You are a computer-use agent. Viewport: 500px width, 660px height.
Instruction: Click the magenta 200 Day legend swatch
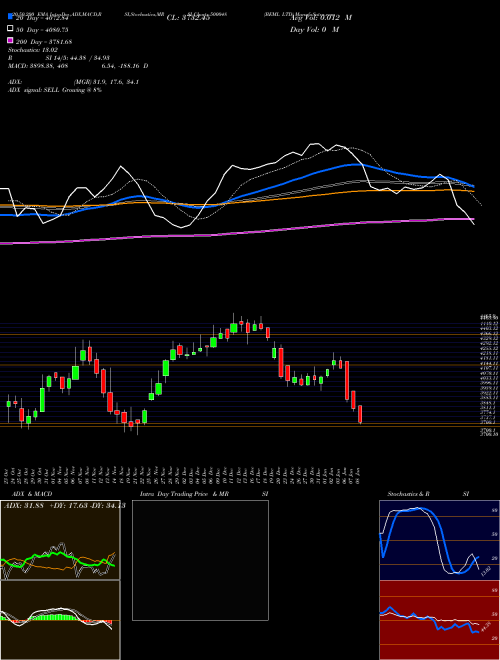[x=11, y=41]
